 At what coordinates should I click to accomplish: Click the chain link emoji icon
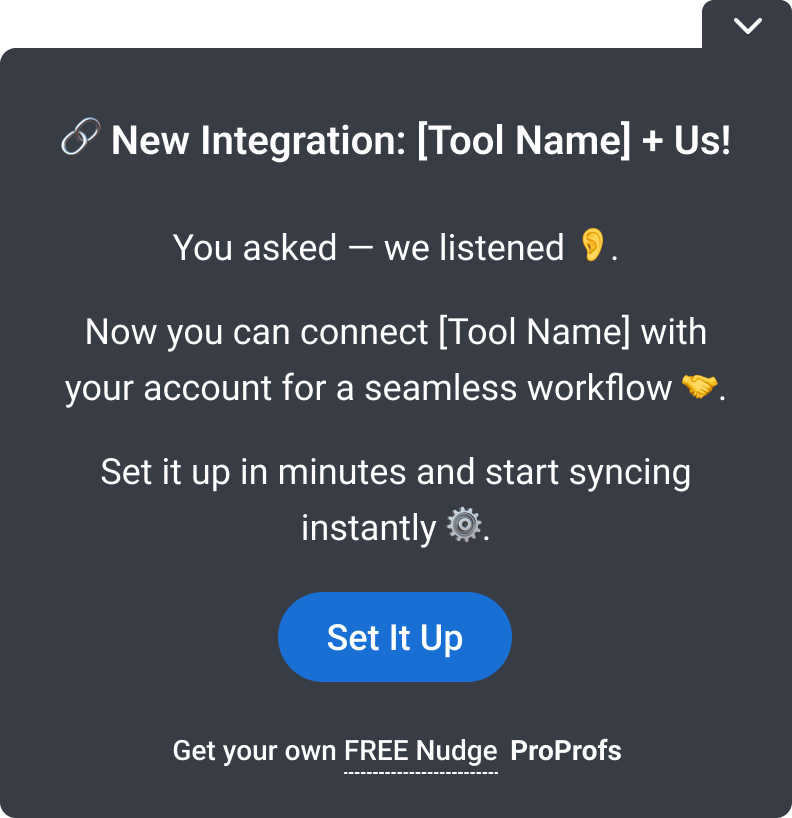[80, 139]
